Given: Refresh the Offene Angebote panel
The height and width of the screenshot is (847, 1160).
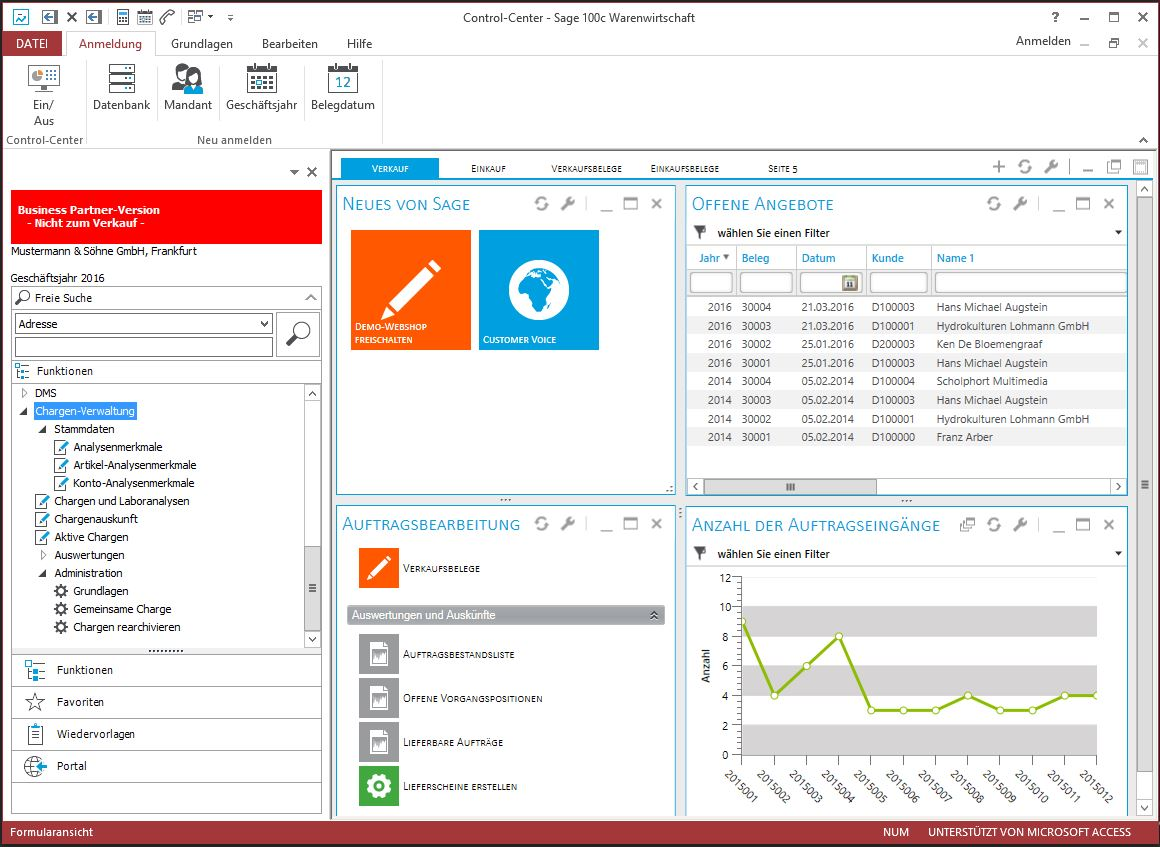Looking at the screenshot, I should pos(993,204).
